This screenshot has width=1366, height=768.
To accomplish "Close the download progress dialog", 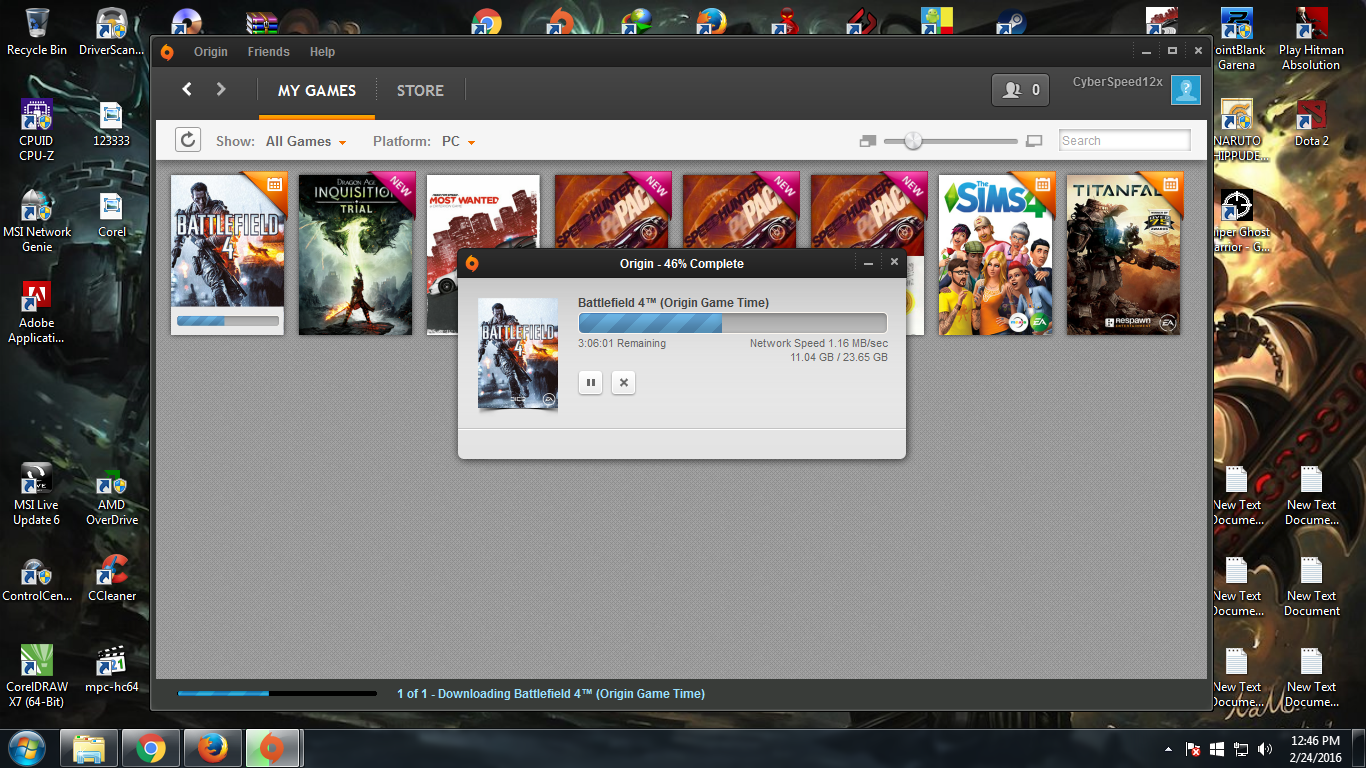I will tap(894, 262).
